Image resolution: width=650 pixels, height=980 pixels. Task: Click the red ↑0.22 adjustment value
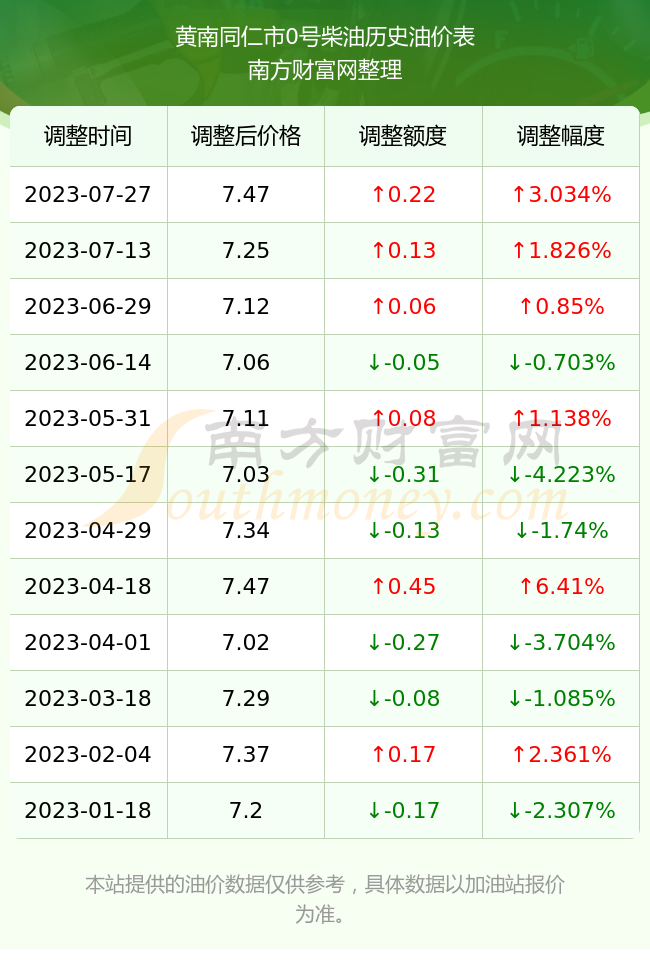[403, 194]
